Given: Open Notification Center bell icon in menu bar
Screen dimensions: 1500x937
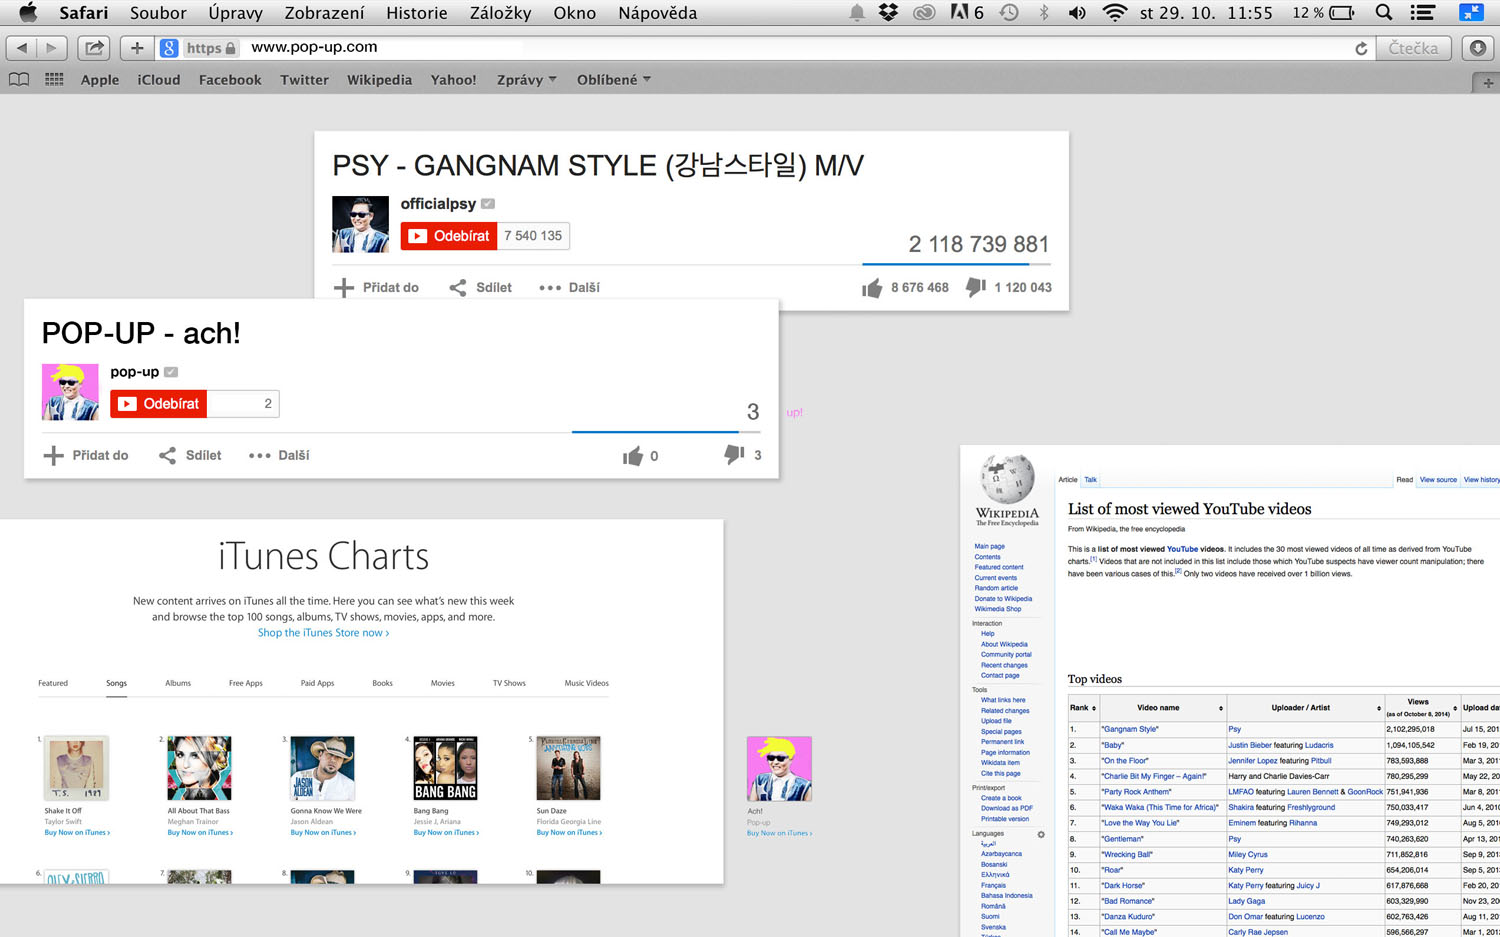Looking at the screenshot, I should point(857,13).
